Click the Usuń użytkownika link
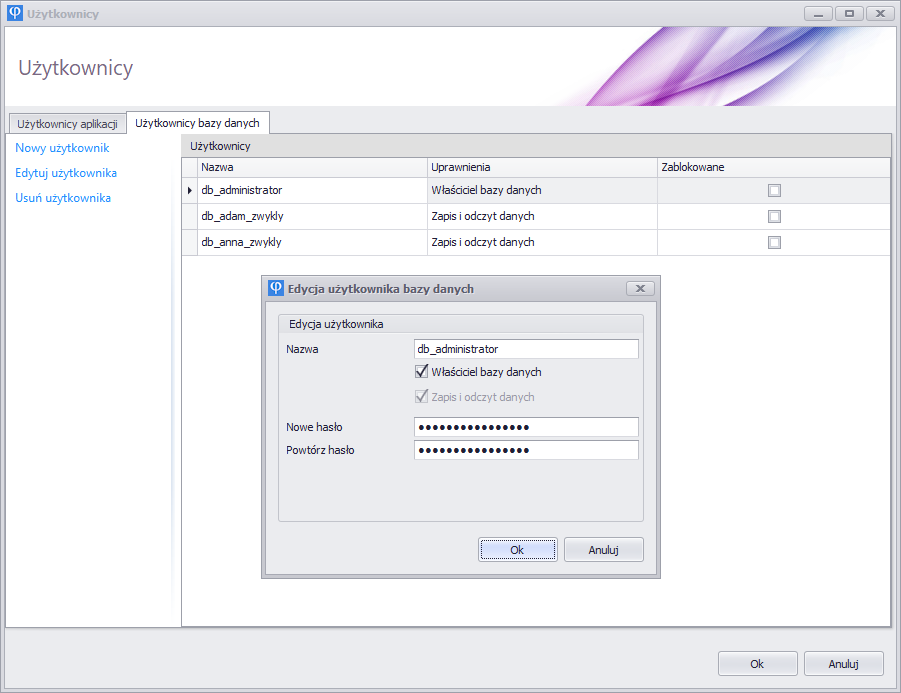The width and height of the screenshot is (901, 693). (63, 198)
